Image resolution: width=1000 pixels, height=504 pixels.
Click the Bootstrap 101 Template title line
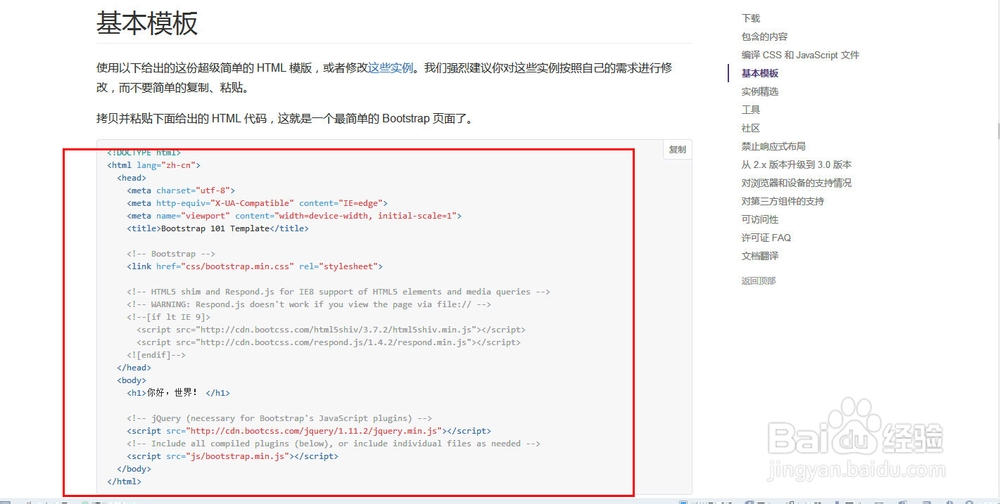[x=217, y=228]
